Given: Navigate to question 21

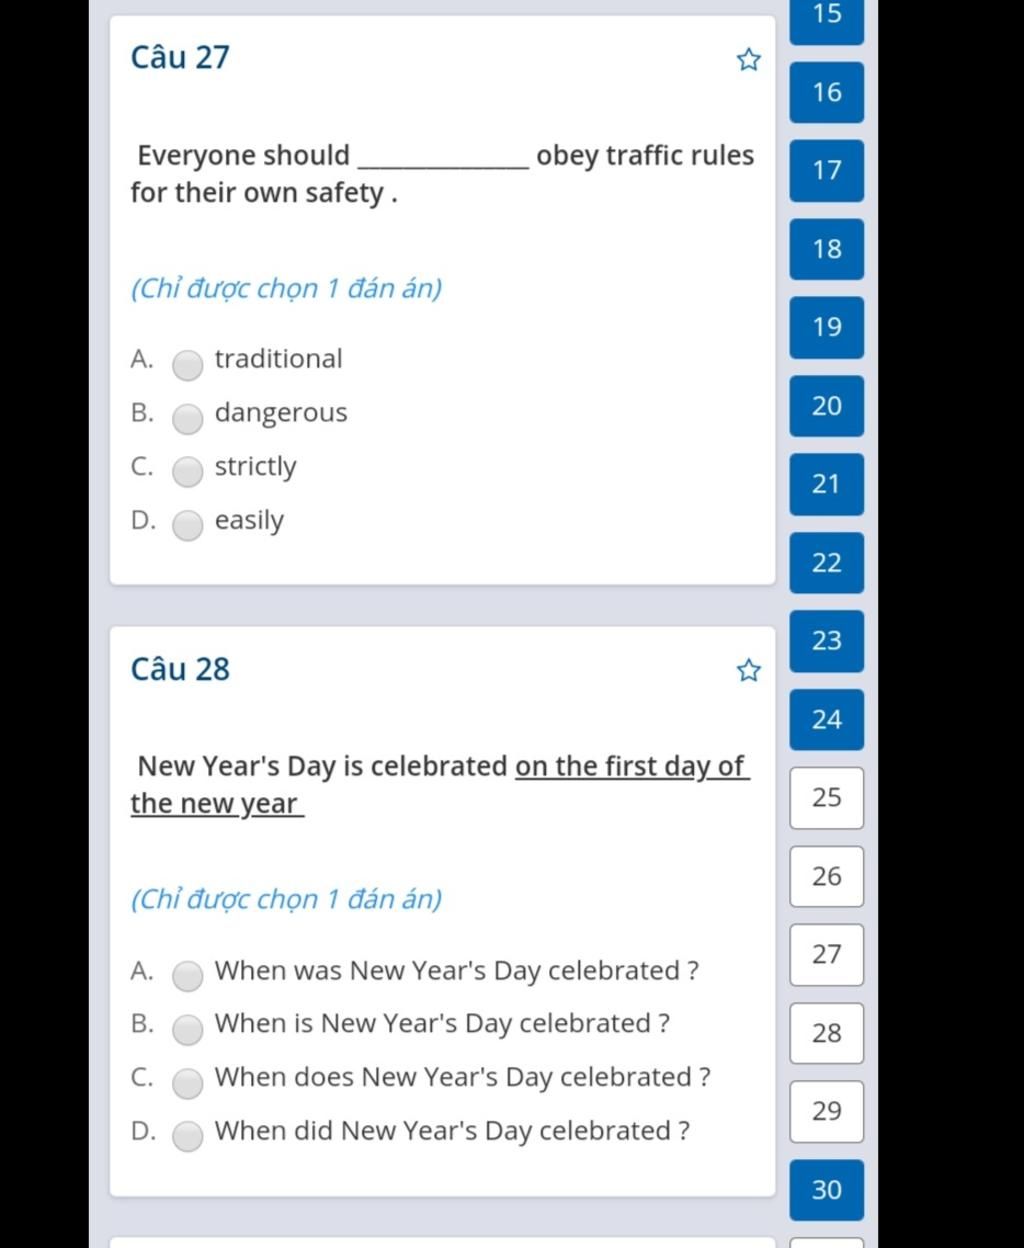Looking at the screenshot, I should (827, 484).
